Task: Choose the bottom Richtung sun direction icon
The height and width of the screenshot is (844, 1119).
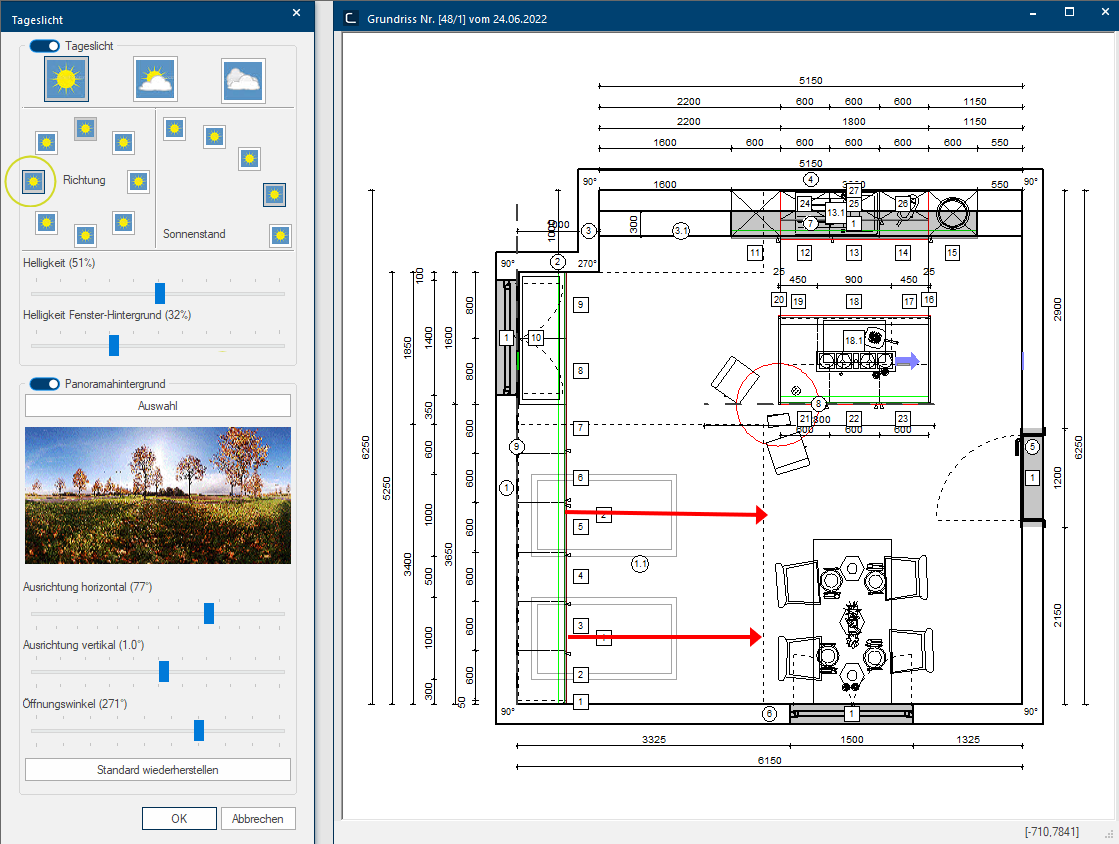Action: coord(86,235)
